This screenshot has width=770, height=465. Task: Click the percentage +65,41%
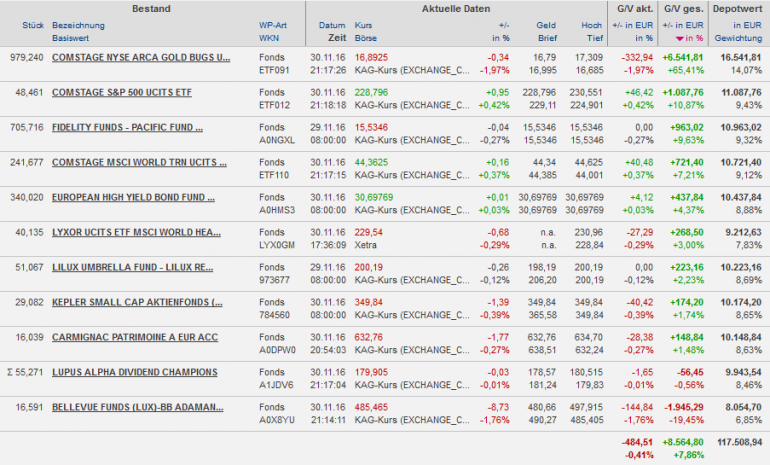686,70
